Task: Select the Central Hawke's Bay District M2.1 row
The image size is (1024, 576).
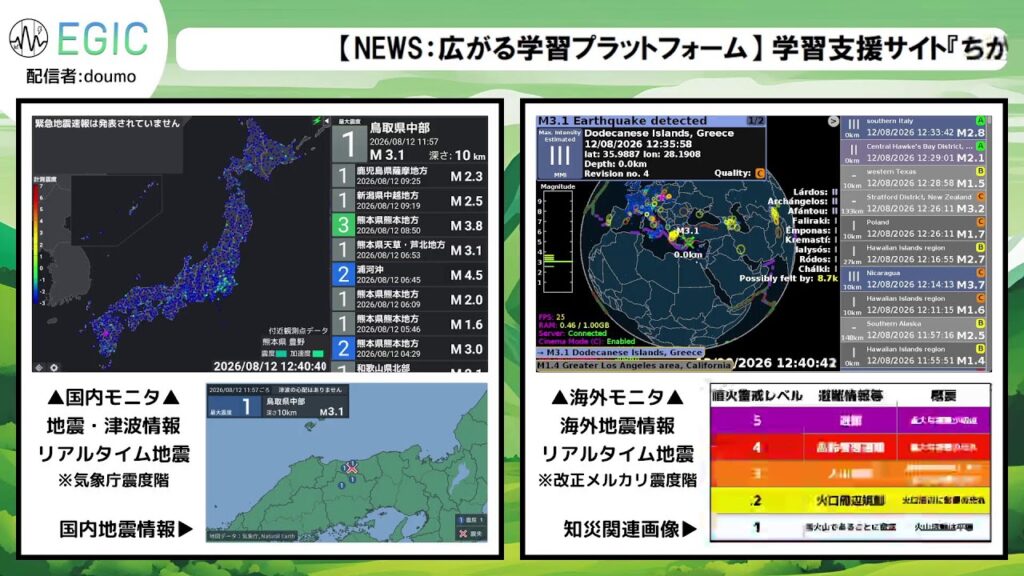Action: 913,153
